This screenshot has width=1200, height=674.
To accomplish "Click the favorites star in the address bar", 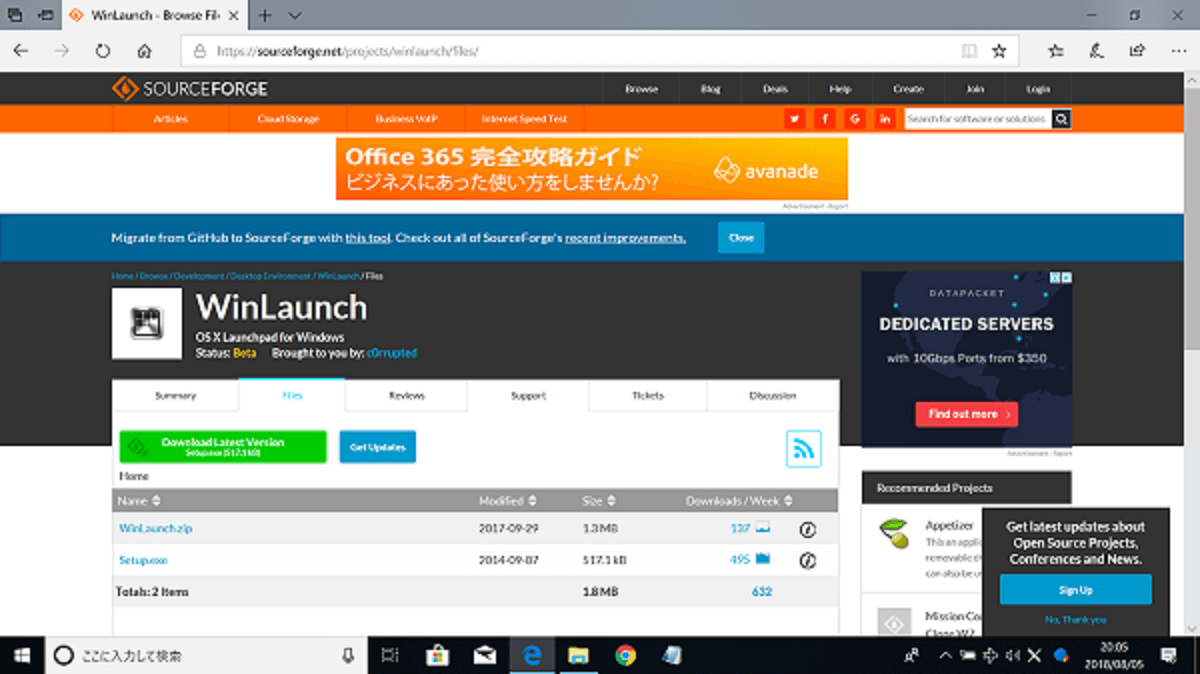I will click(1001, 50).
